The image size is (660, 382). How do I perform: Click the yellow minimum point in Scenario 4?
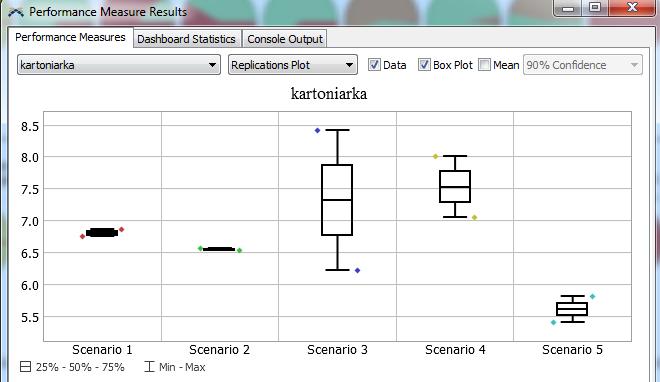[474, 218]
